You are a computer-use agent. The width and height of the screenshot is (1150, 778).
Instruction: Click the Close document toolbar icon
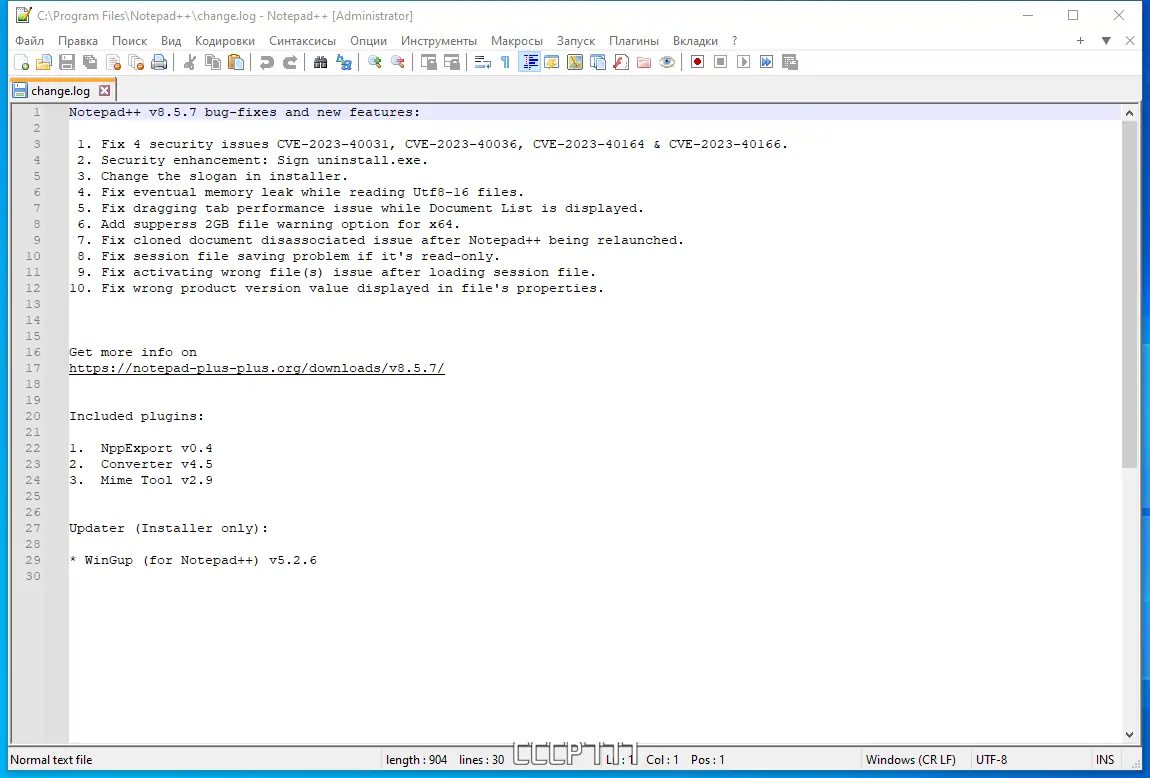tap(113, 62)
